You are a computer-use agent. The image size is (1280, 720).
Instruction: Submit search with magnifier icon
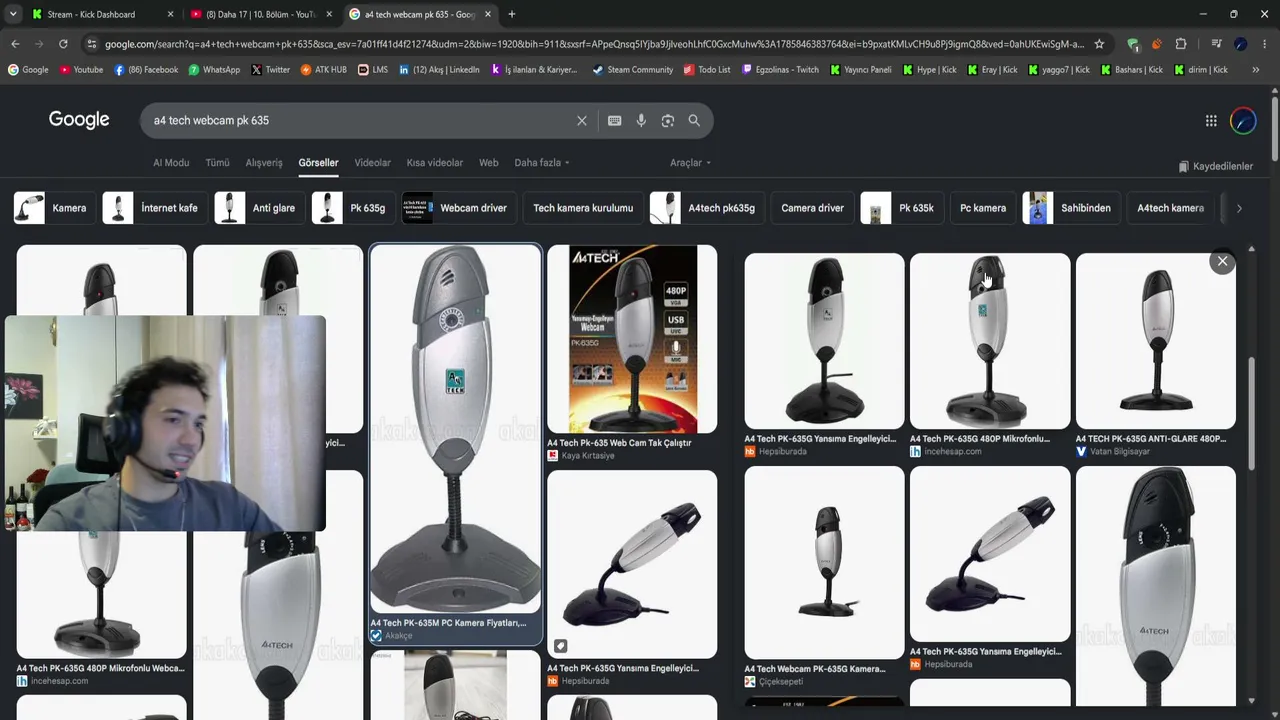click(694, 121)
